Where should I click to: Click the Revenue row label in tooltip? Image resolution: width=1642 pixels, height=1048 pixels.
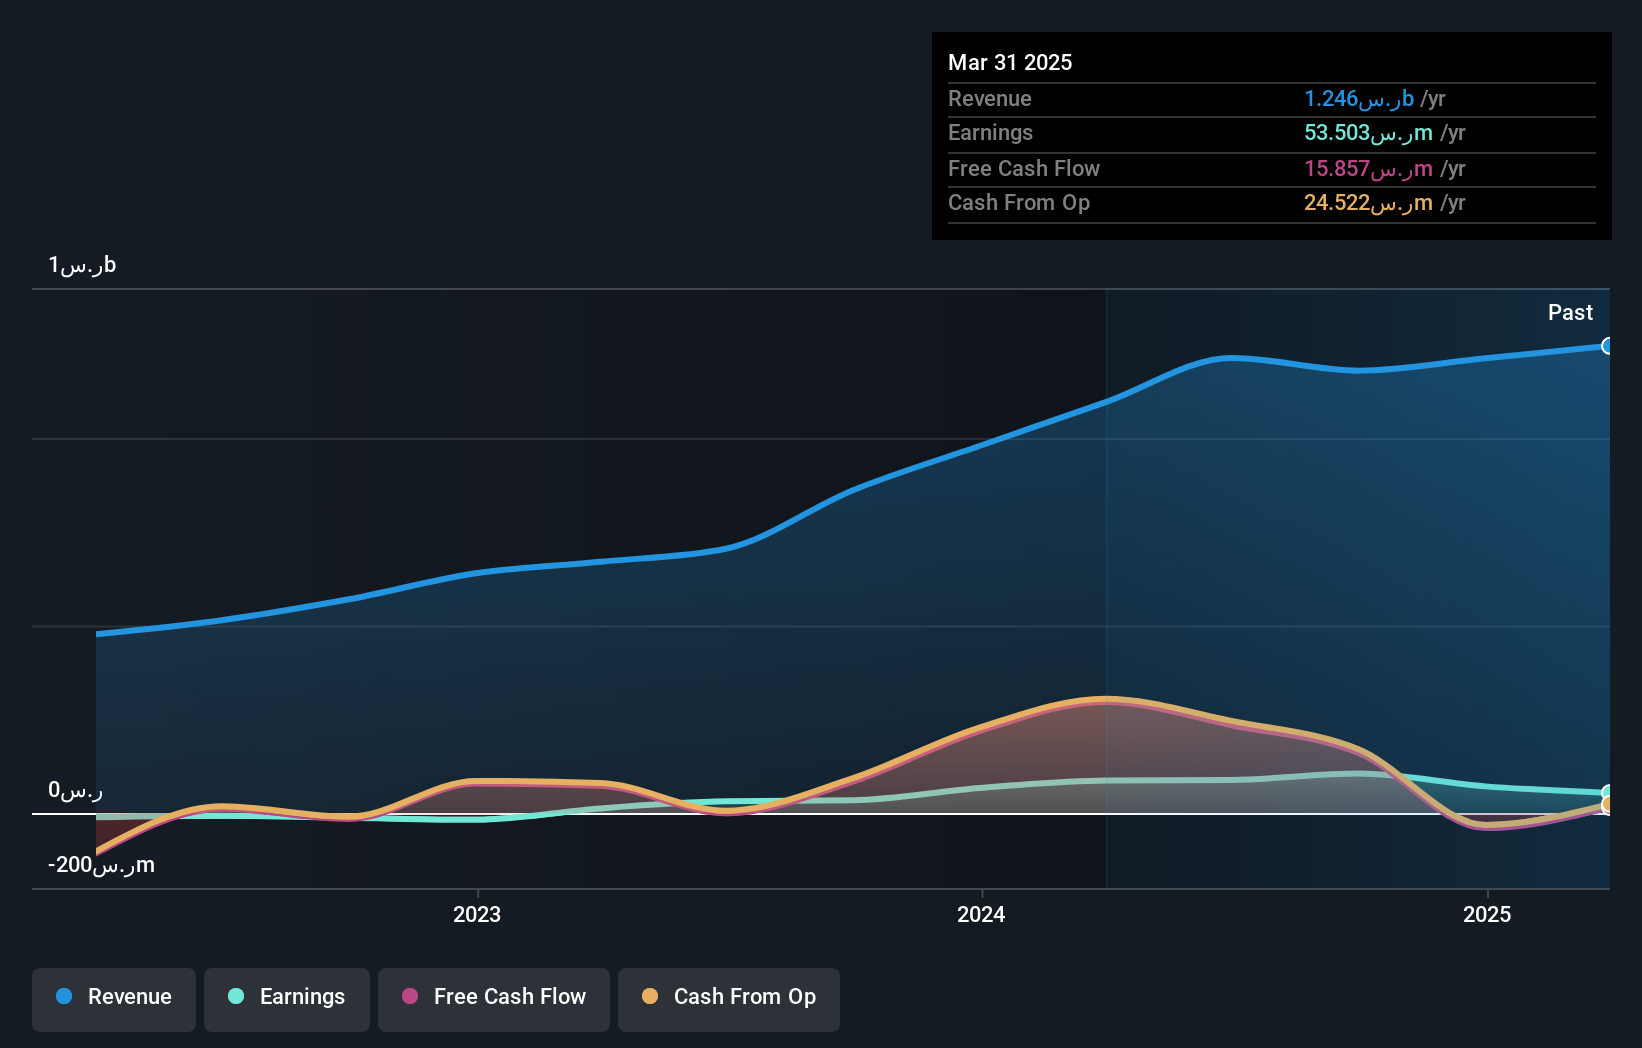point(990,98)
